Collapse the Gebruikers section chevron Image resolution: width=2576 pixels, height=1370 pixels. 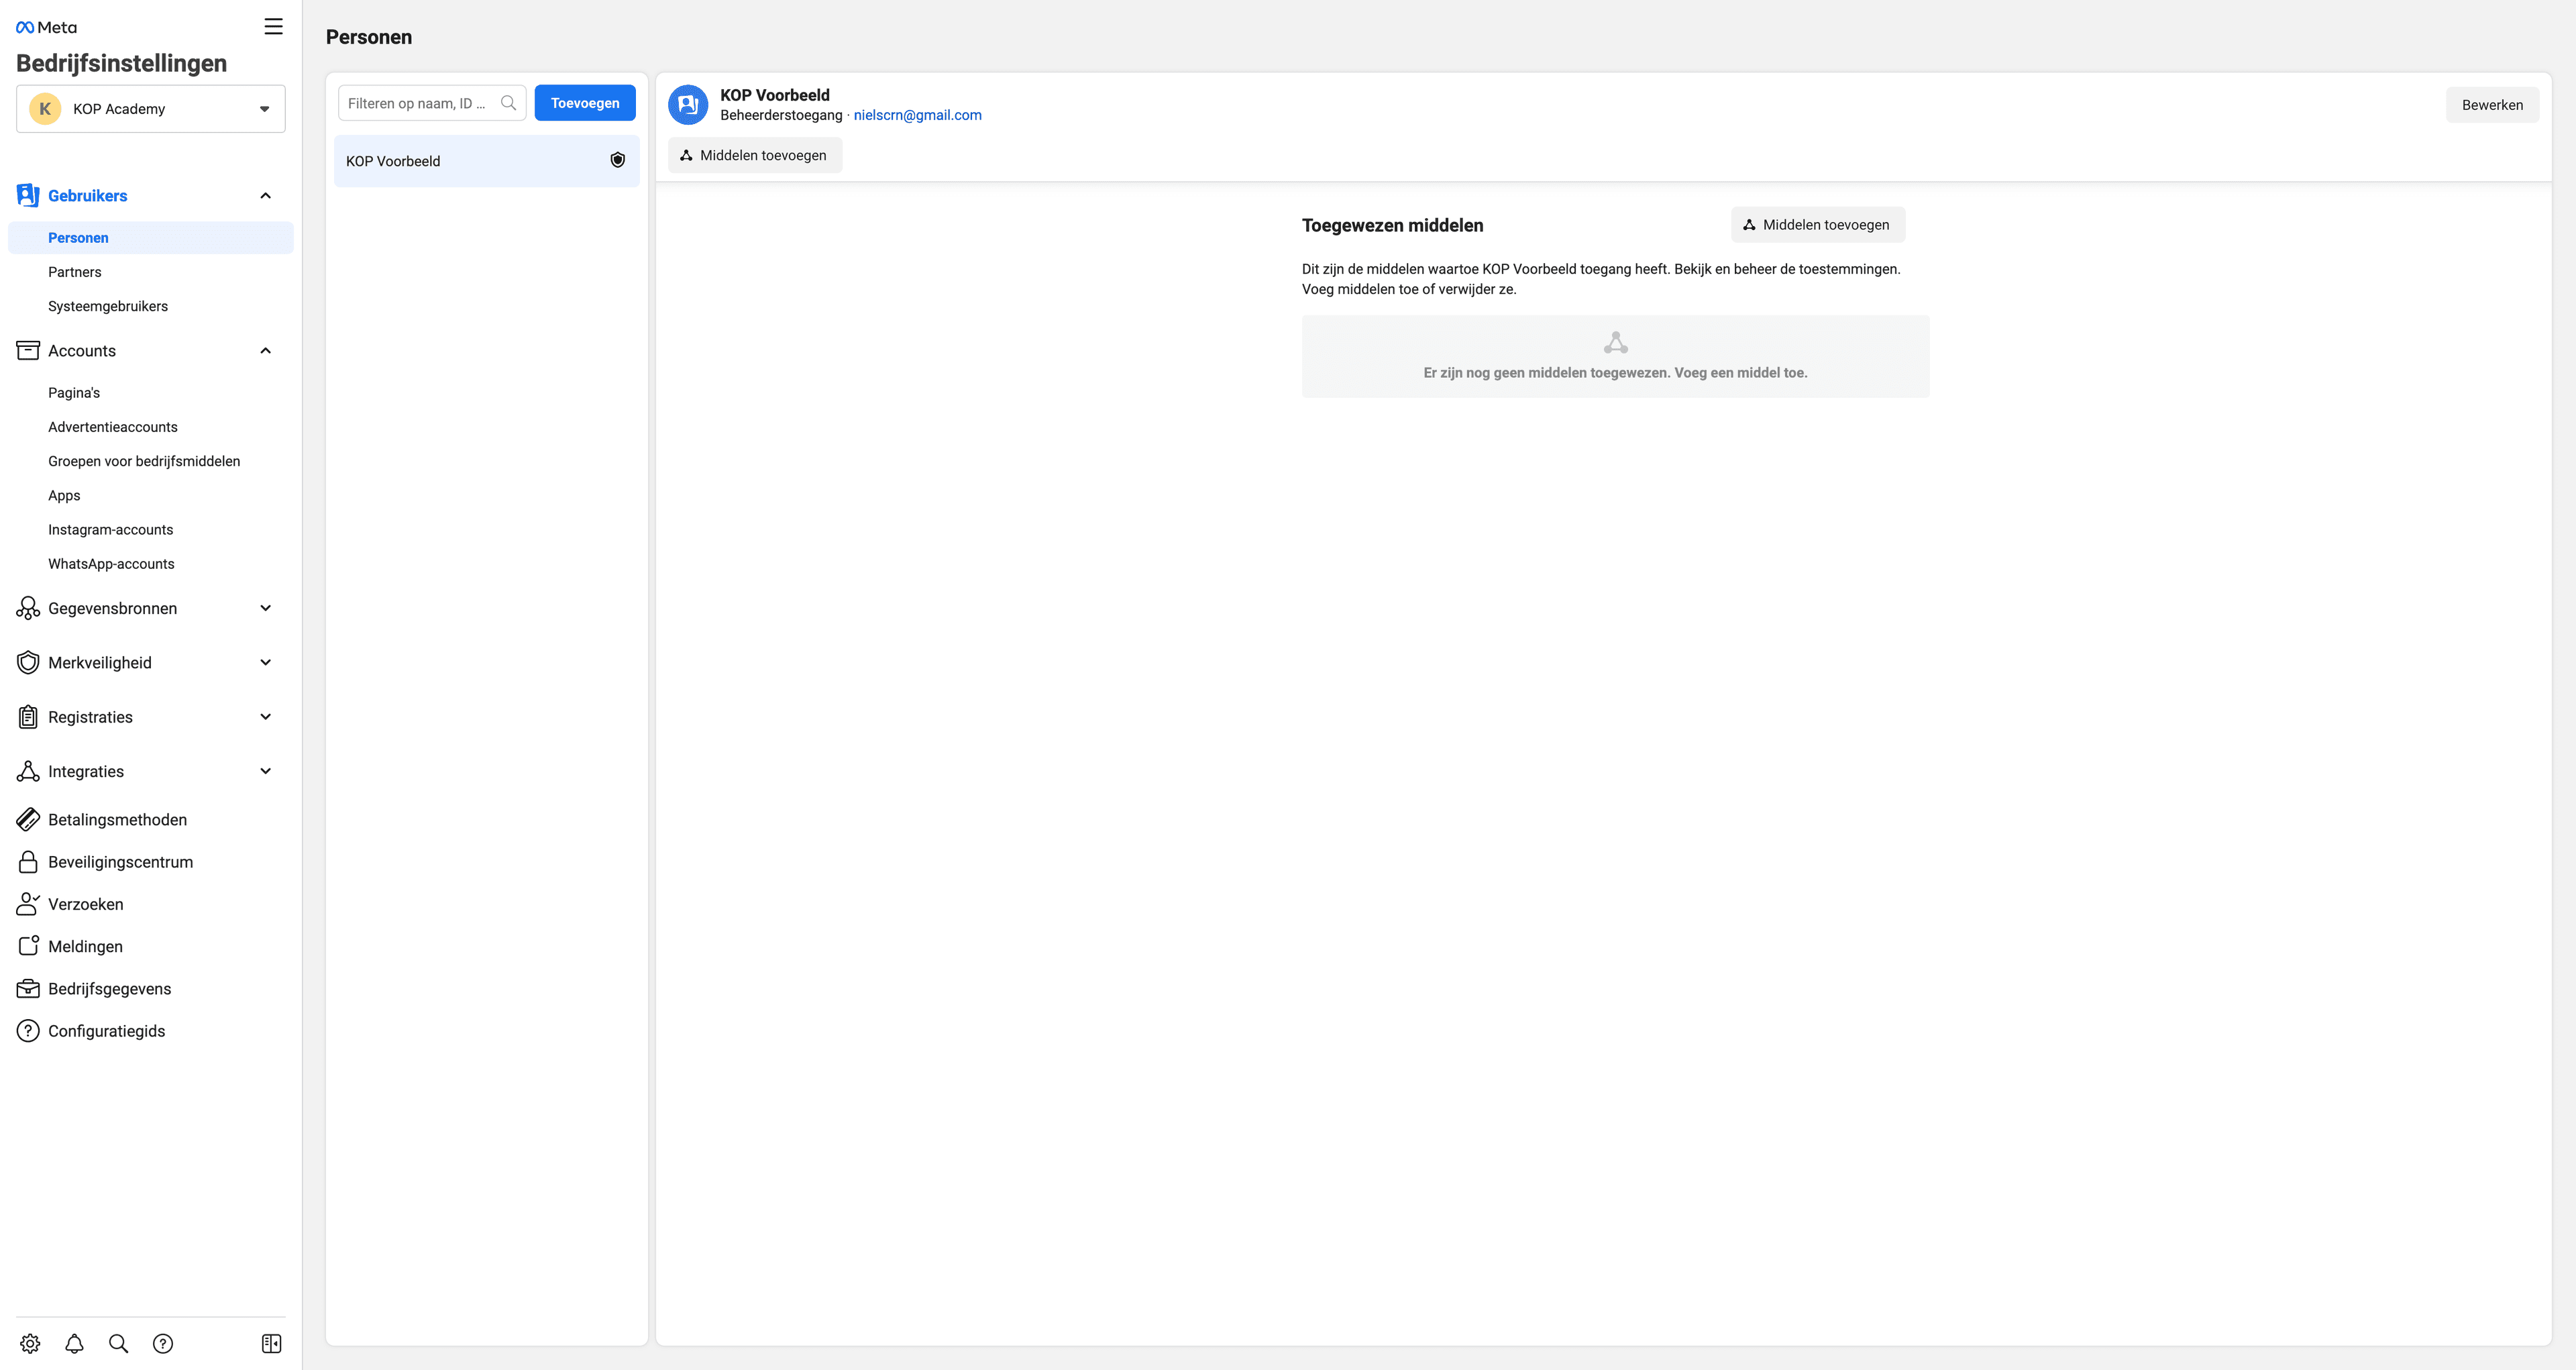(x=265, y=195)
